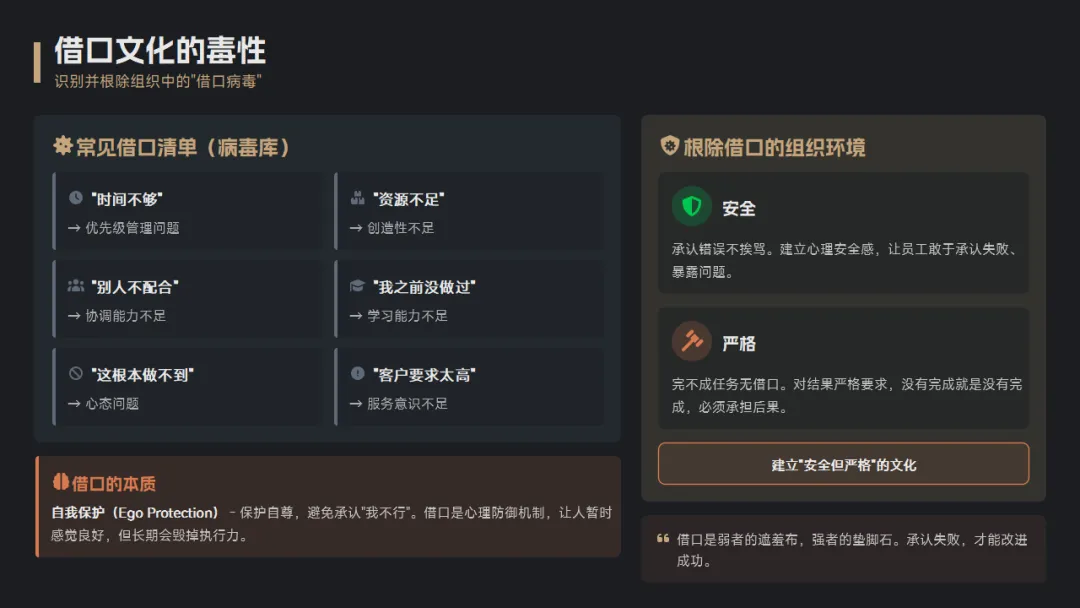
Task: Click the people icon beside "别人不配合"
Action: tap(75, 286)
